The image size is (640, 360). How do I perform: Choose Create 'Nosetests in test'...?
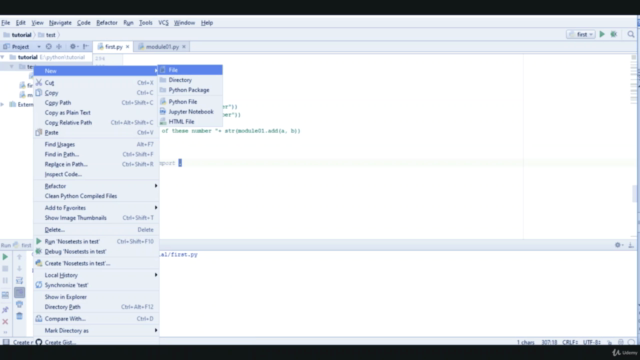point(96,263)
